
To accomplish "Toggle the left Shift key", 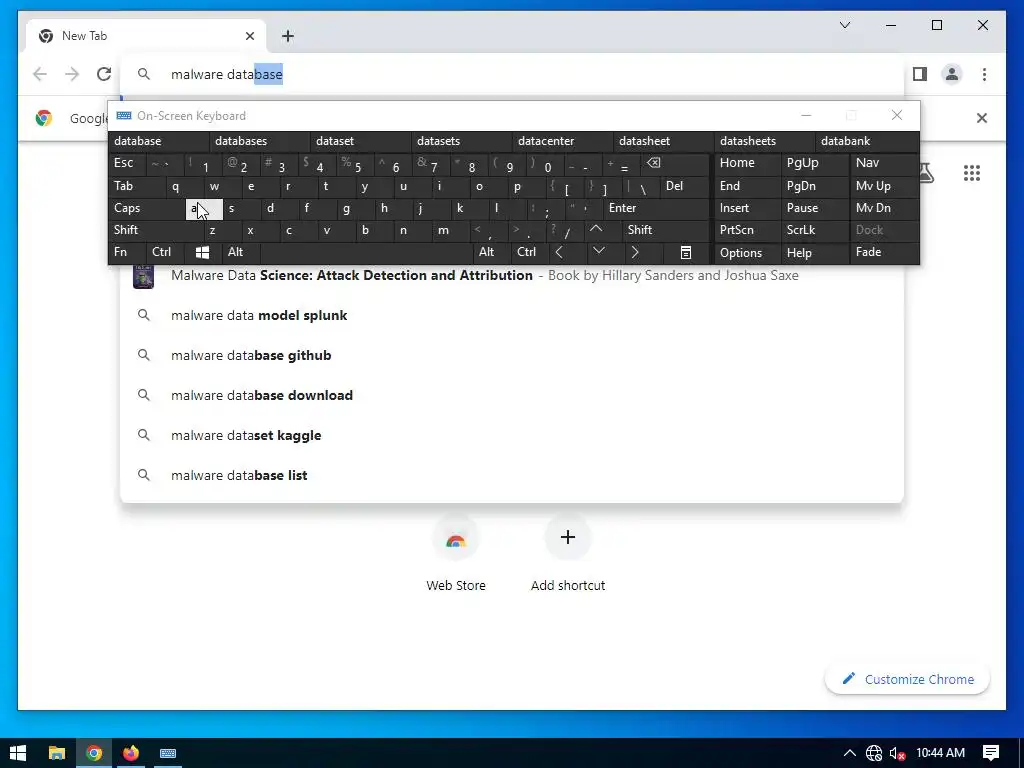I will 156,230.
